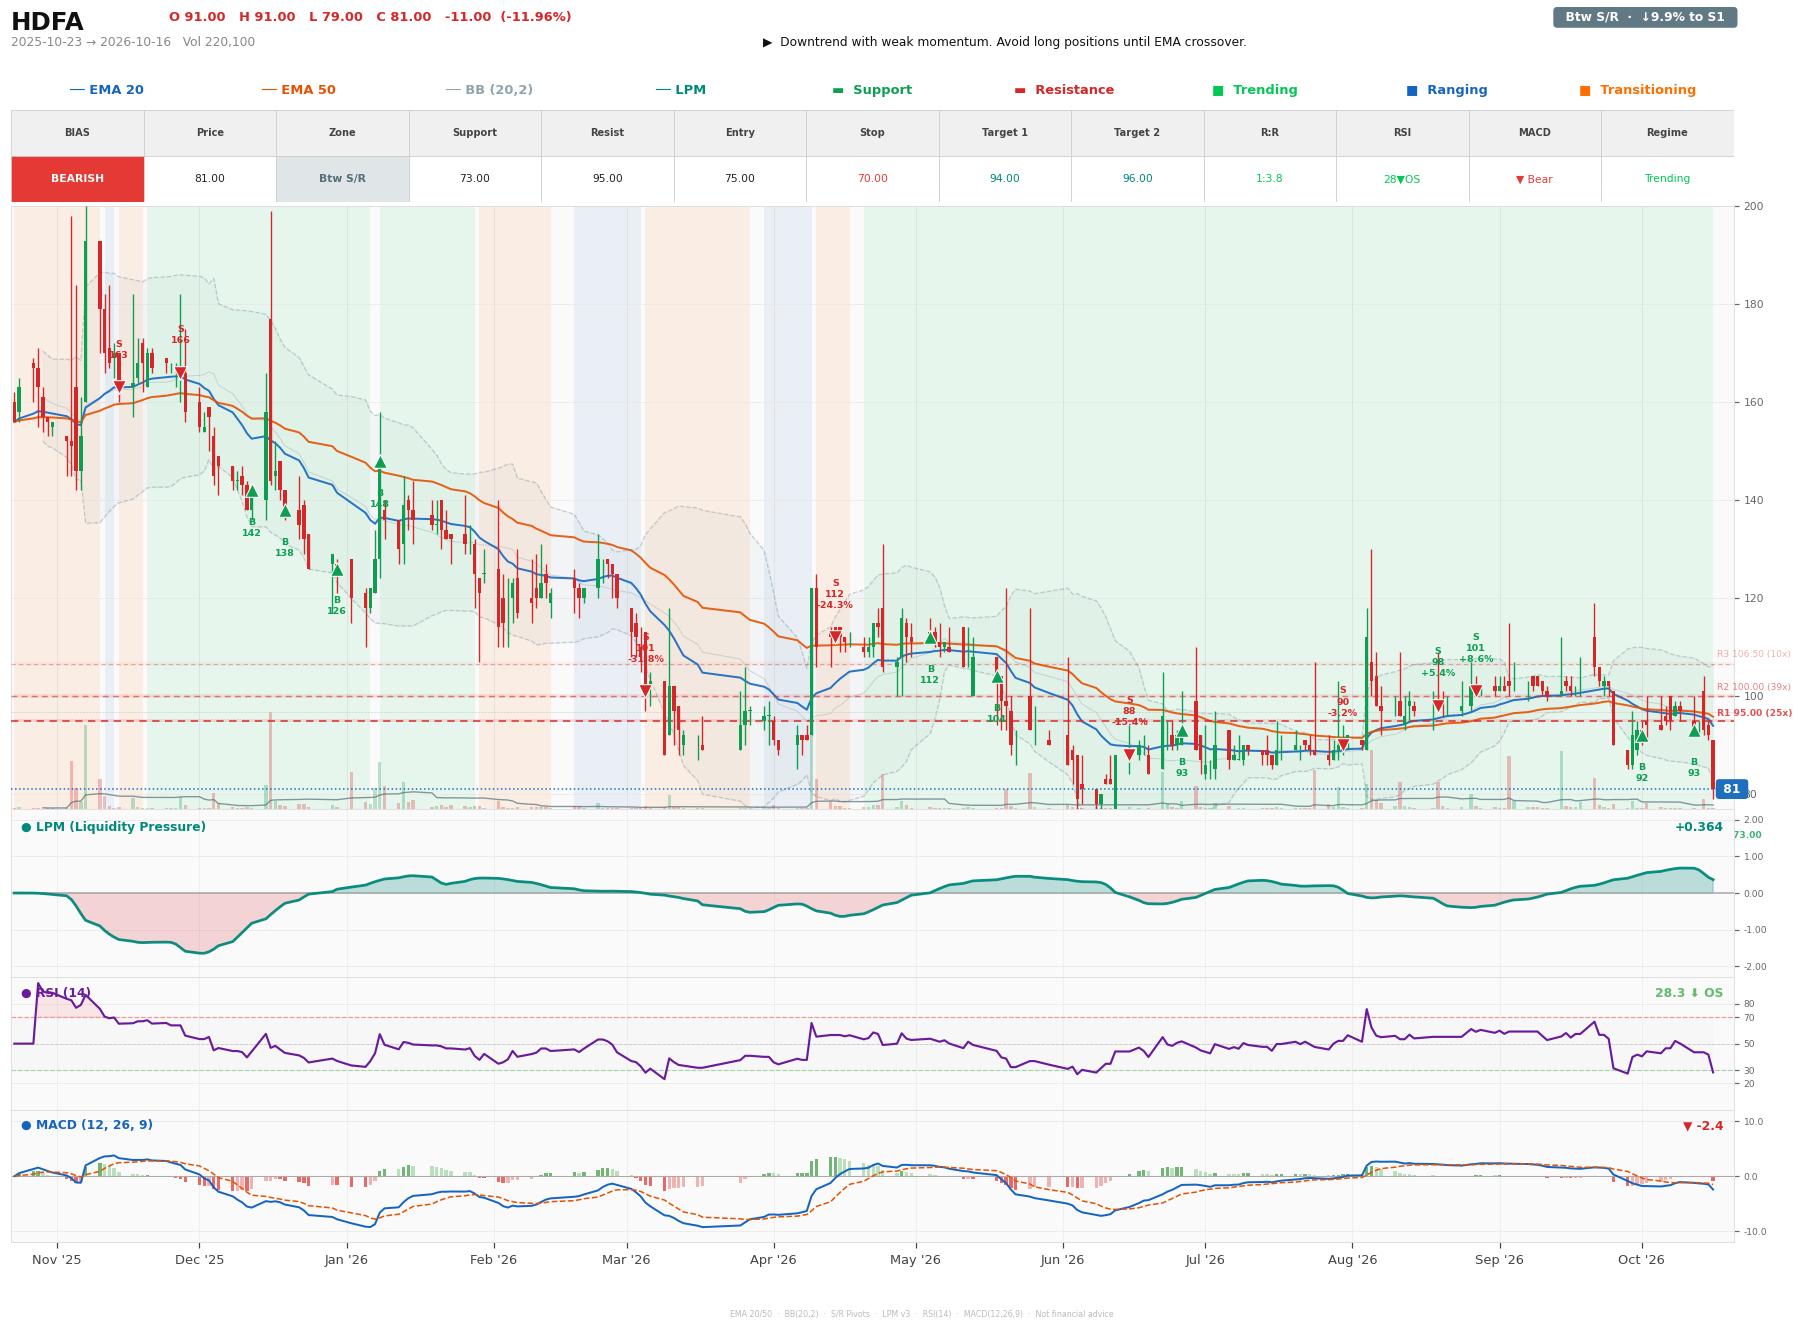Click the green buy marker labeled B 142
Viewport: 1803px width, 1330px height.
(x=252, y=491)
